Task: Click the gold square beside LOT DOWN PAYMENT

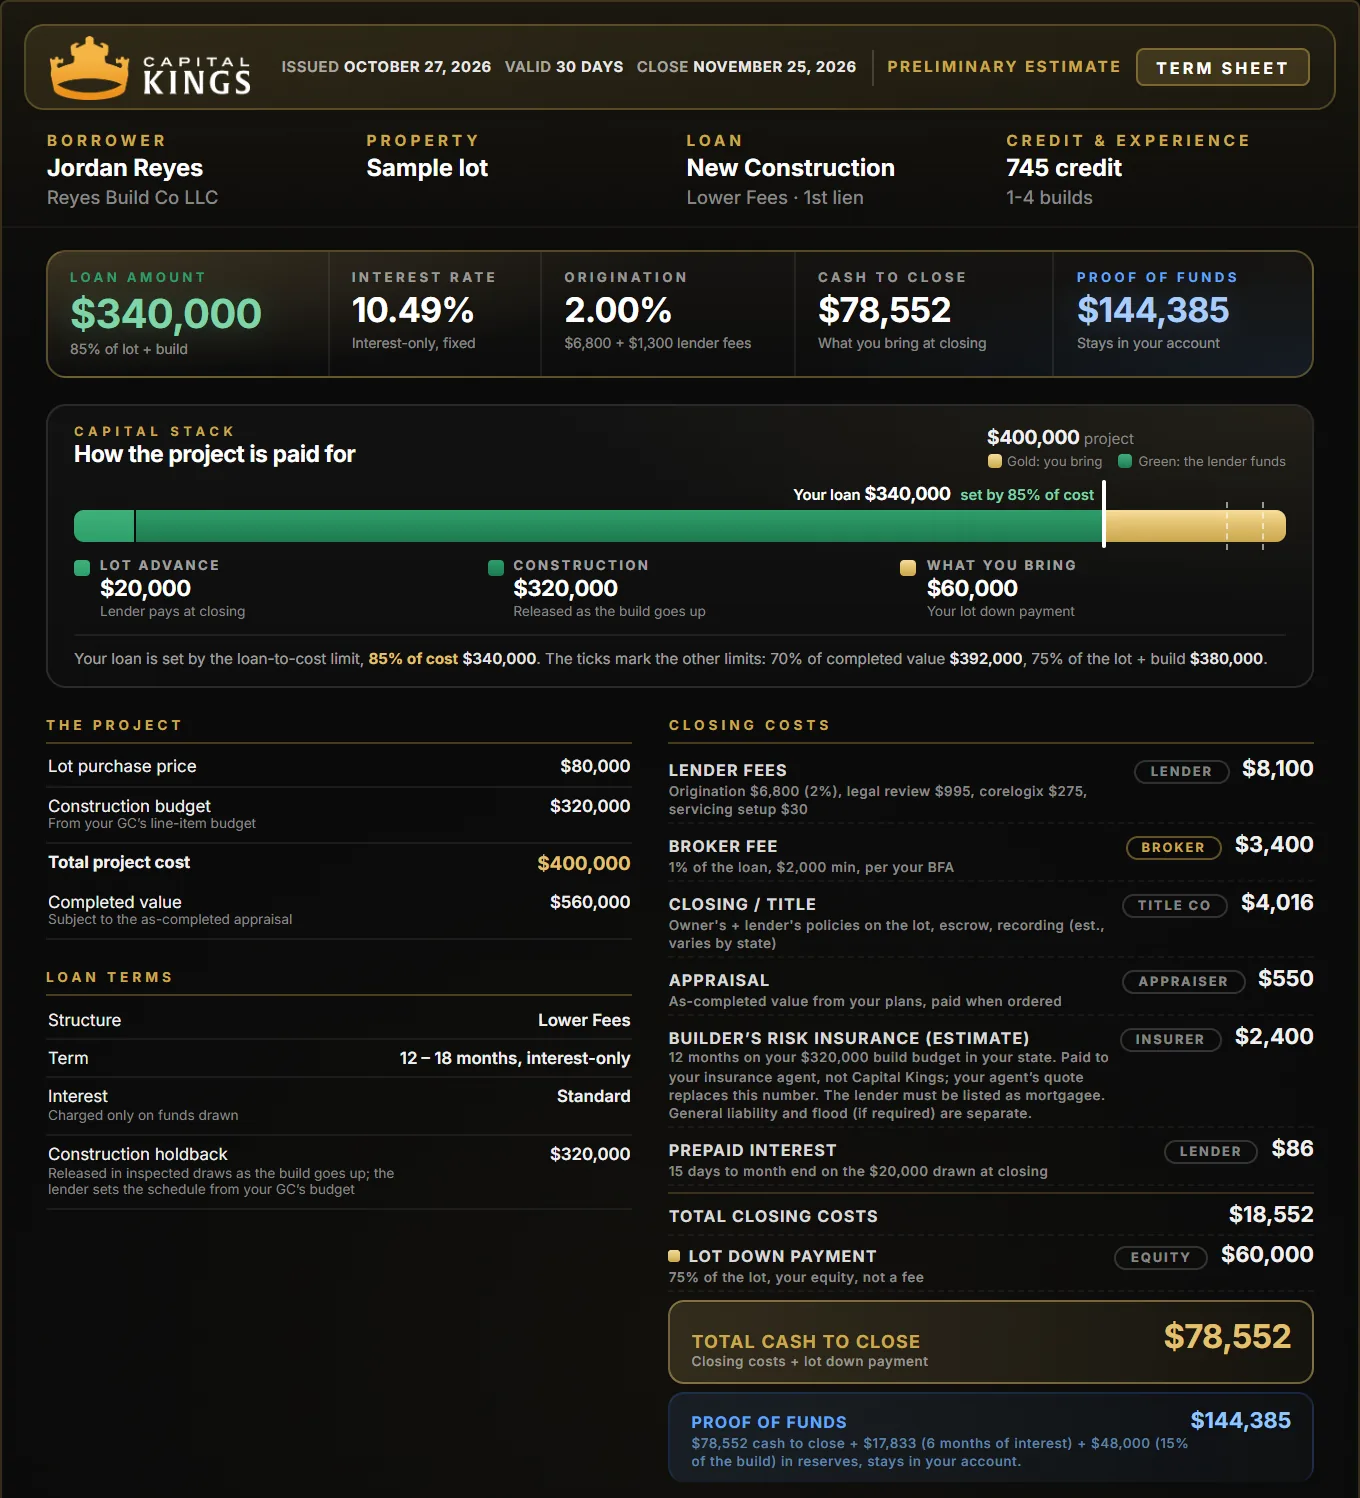Action: tap(674, 1256)
